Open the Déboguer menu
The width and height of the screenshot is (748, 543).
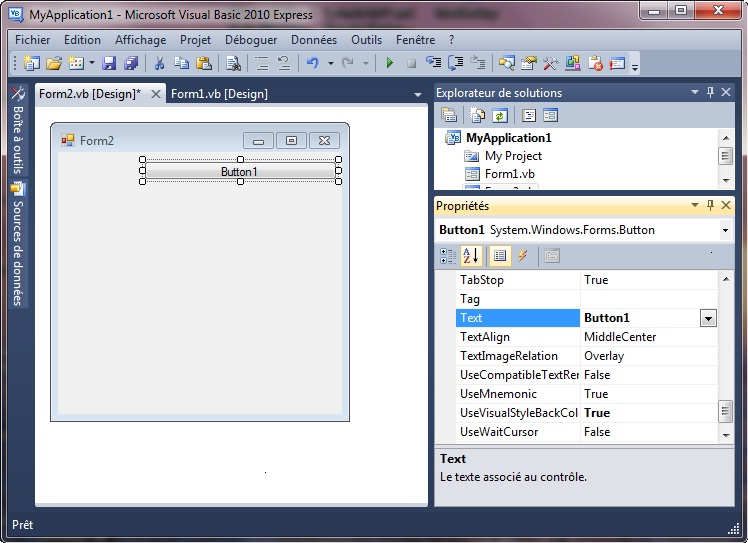coord(251,40)
